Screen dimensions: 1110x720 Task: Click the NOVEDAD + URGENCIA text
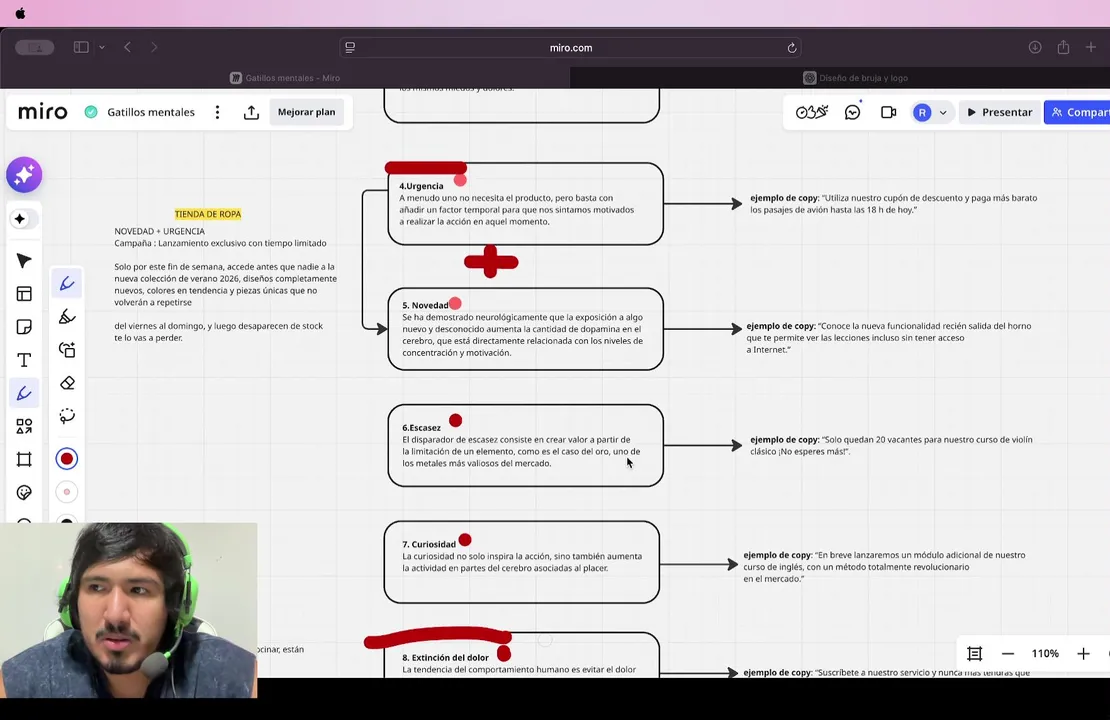tap(159, 231)
